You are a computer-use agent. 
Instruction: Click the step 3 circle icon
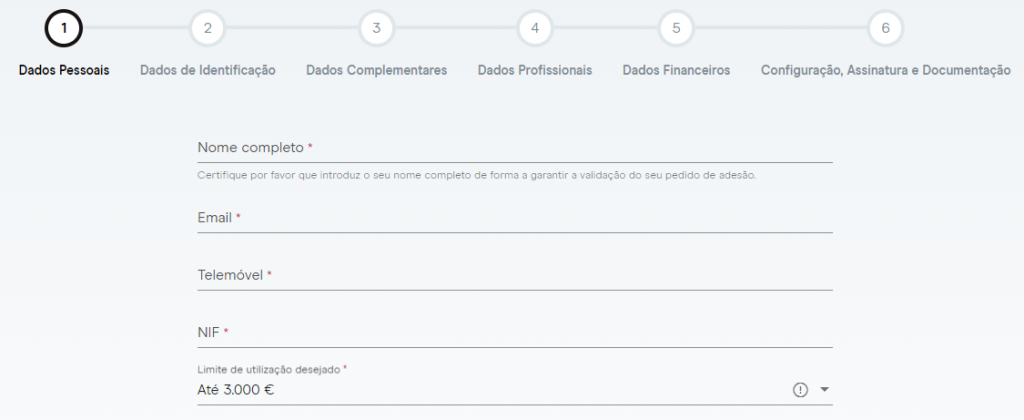pos(376,28)
